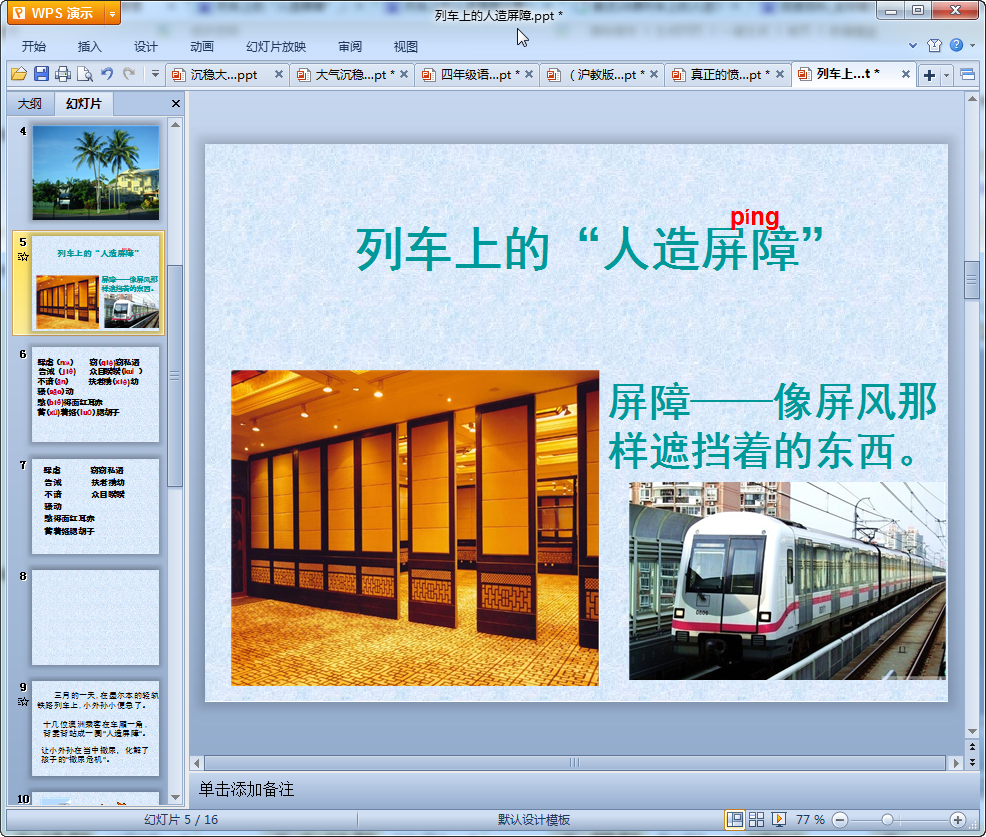
Task: Select slide 4 palm tree thumbnail
Action: coord(96,172)
